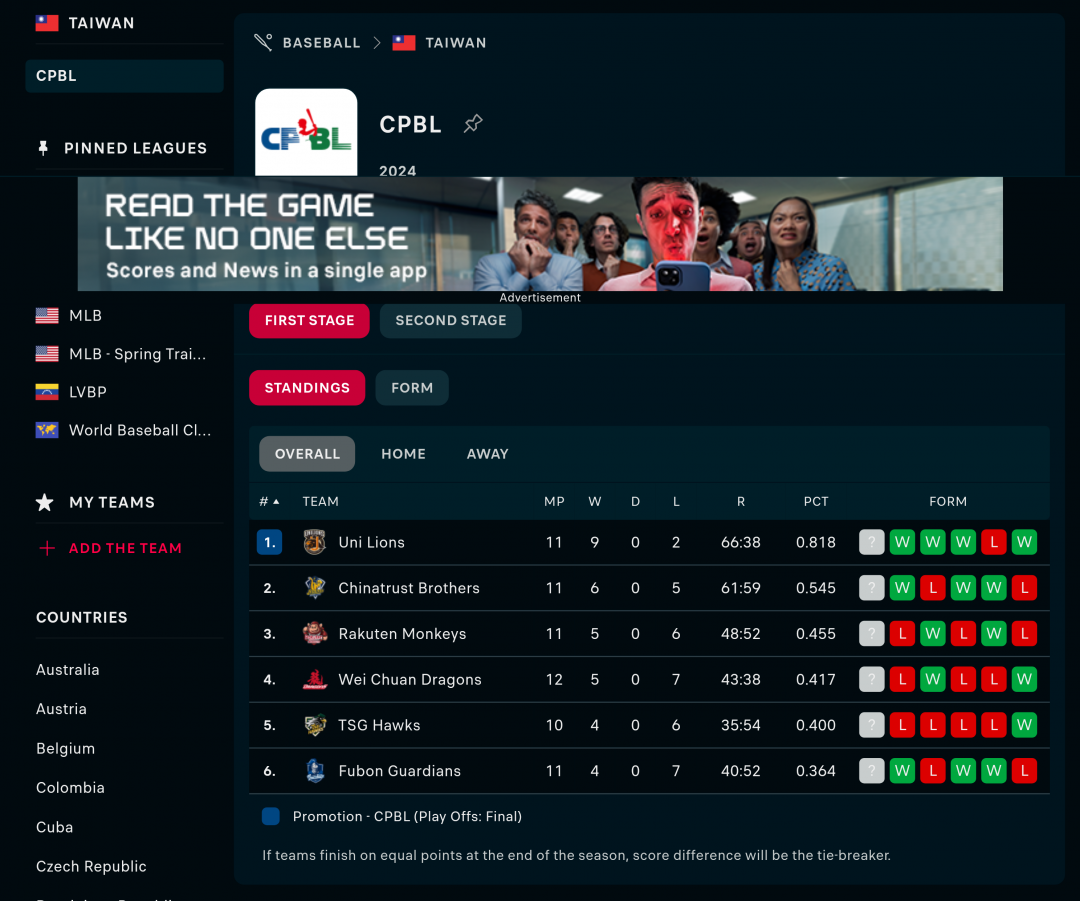Viewport: 1080px width, 901px height.
Task: Switch to the First Stage tab
Action: click(309, 320)
